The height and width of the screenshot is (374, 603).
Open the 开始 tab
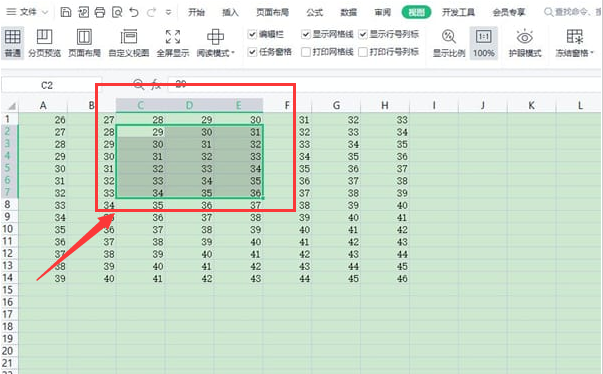coord(196,13)
